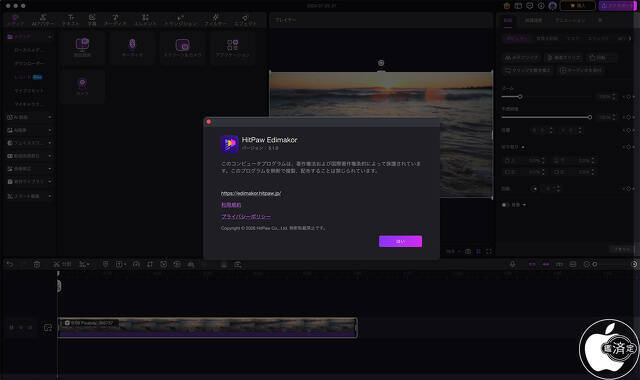Open the Media tab in top toolbar
The height and width of the screenshot is (380, 640).
click(x=15, y=20)
